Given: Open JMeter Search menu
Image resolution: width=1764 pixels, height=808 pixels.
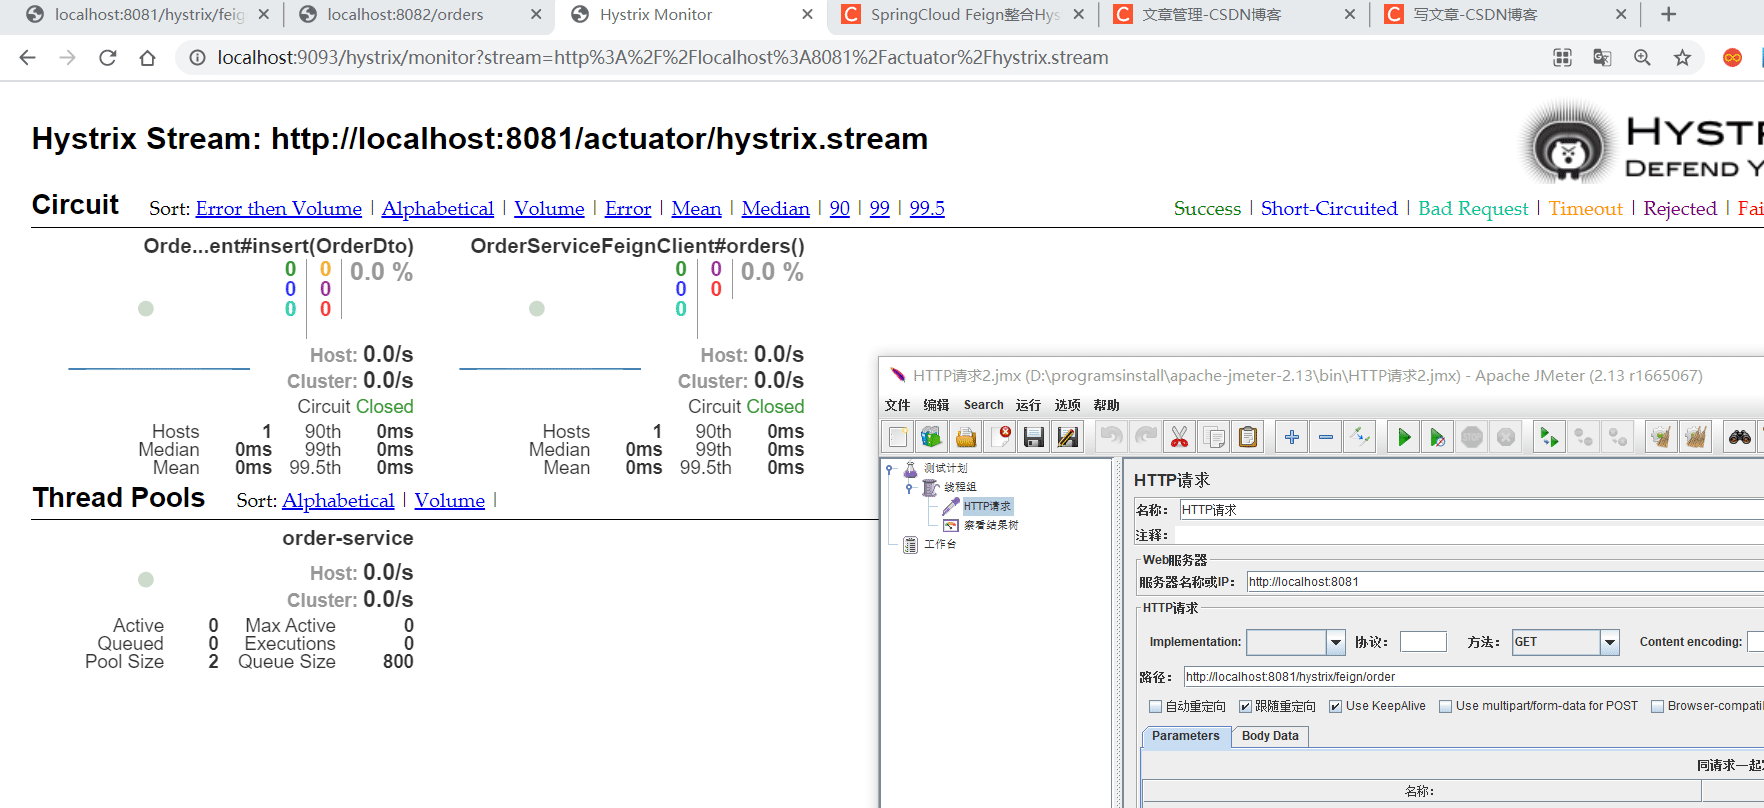Looking at the screenshot, I should [x=983, y=405].
